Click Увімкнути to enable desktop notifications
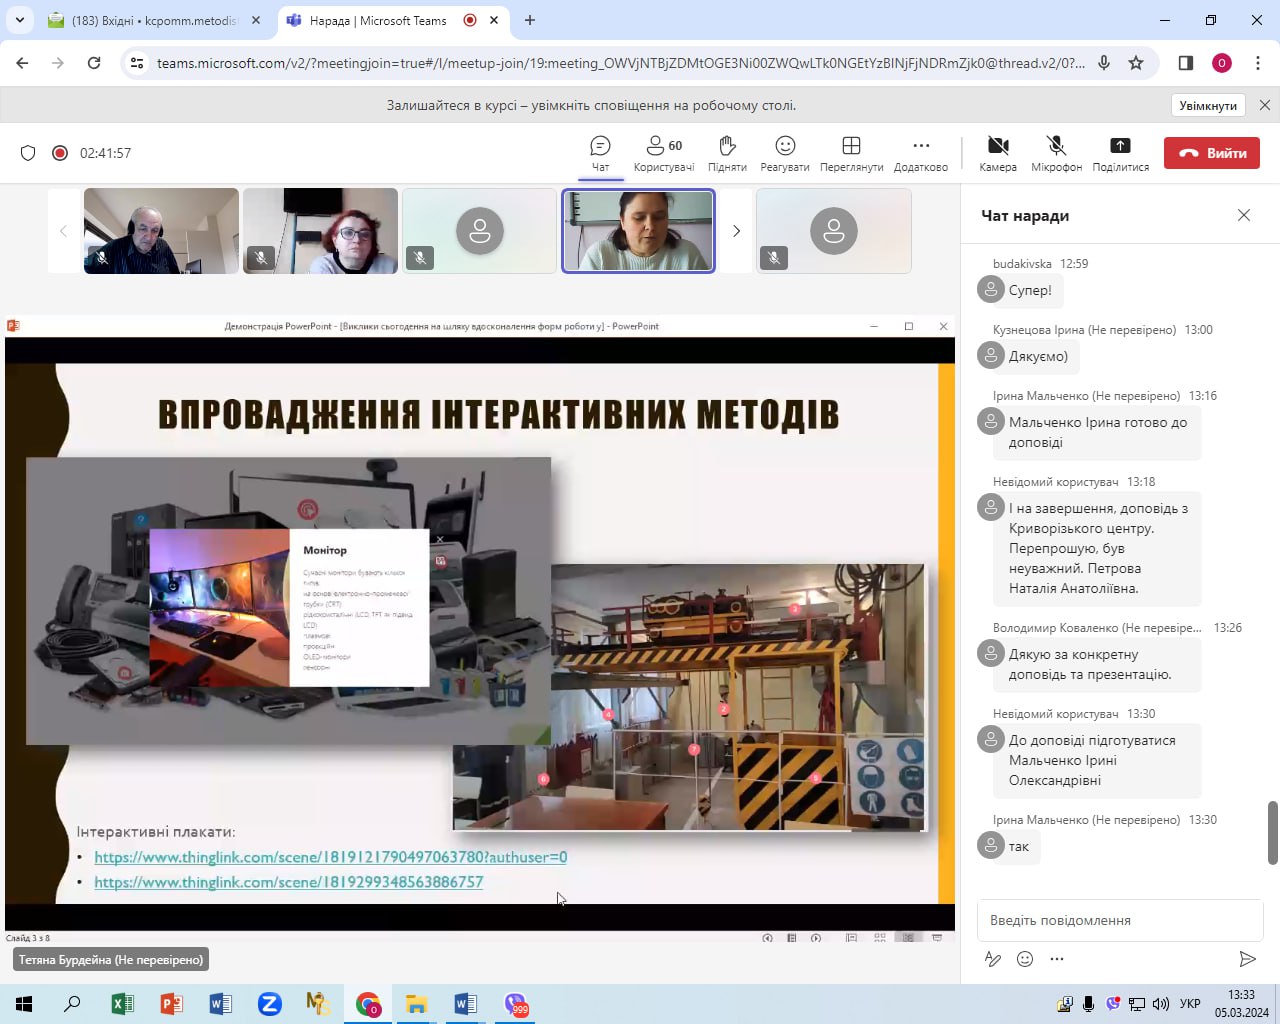Image resolution: width=1280 pixels, height=1024 pixels. pyautogui.click(x=1207, y=106)
